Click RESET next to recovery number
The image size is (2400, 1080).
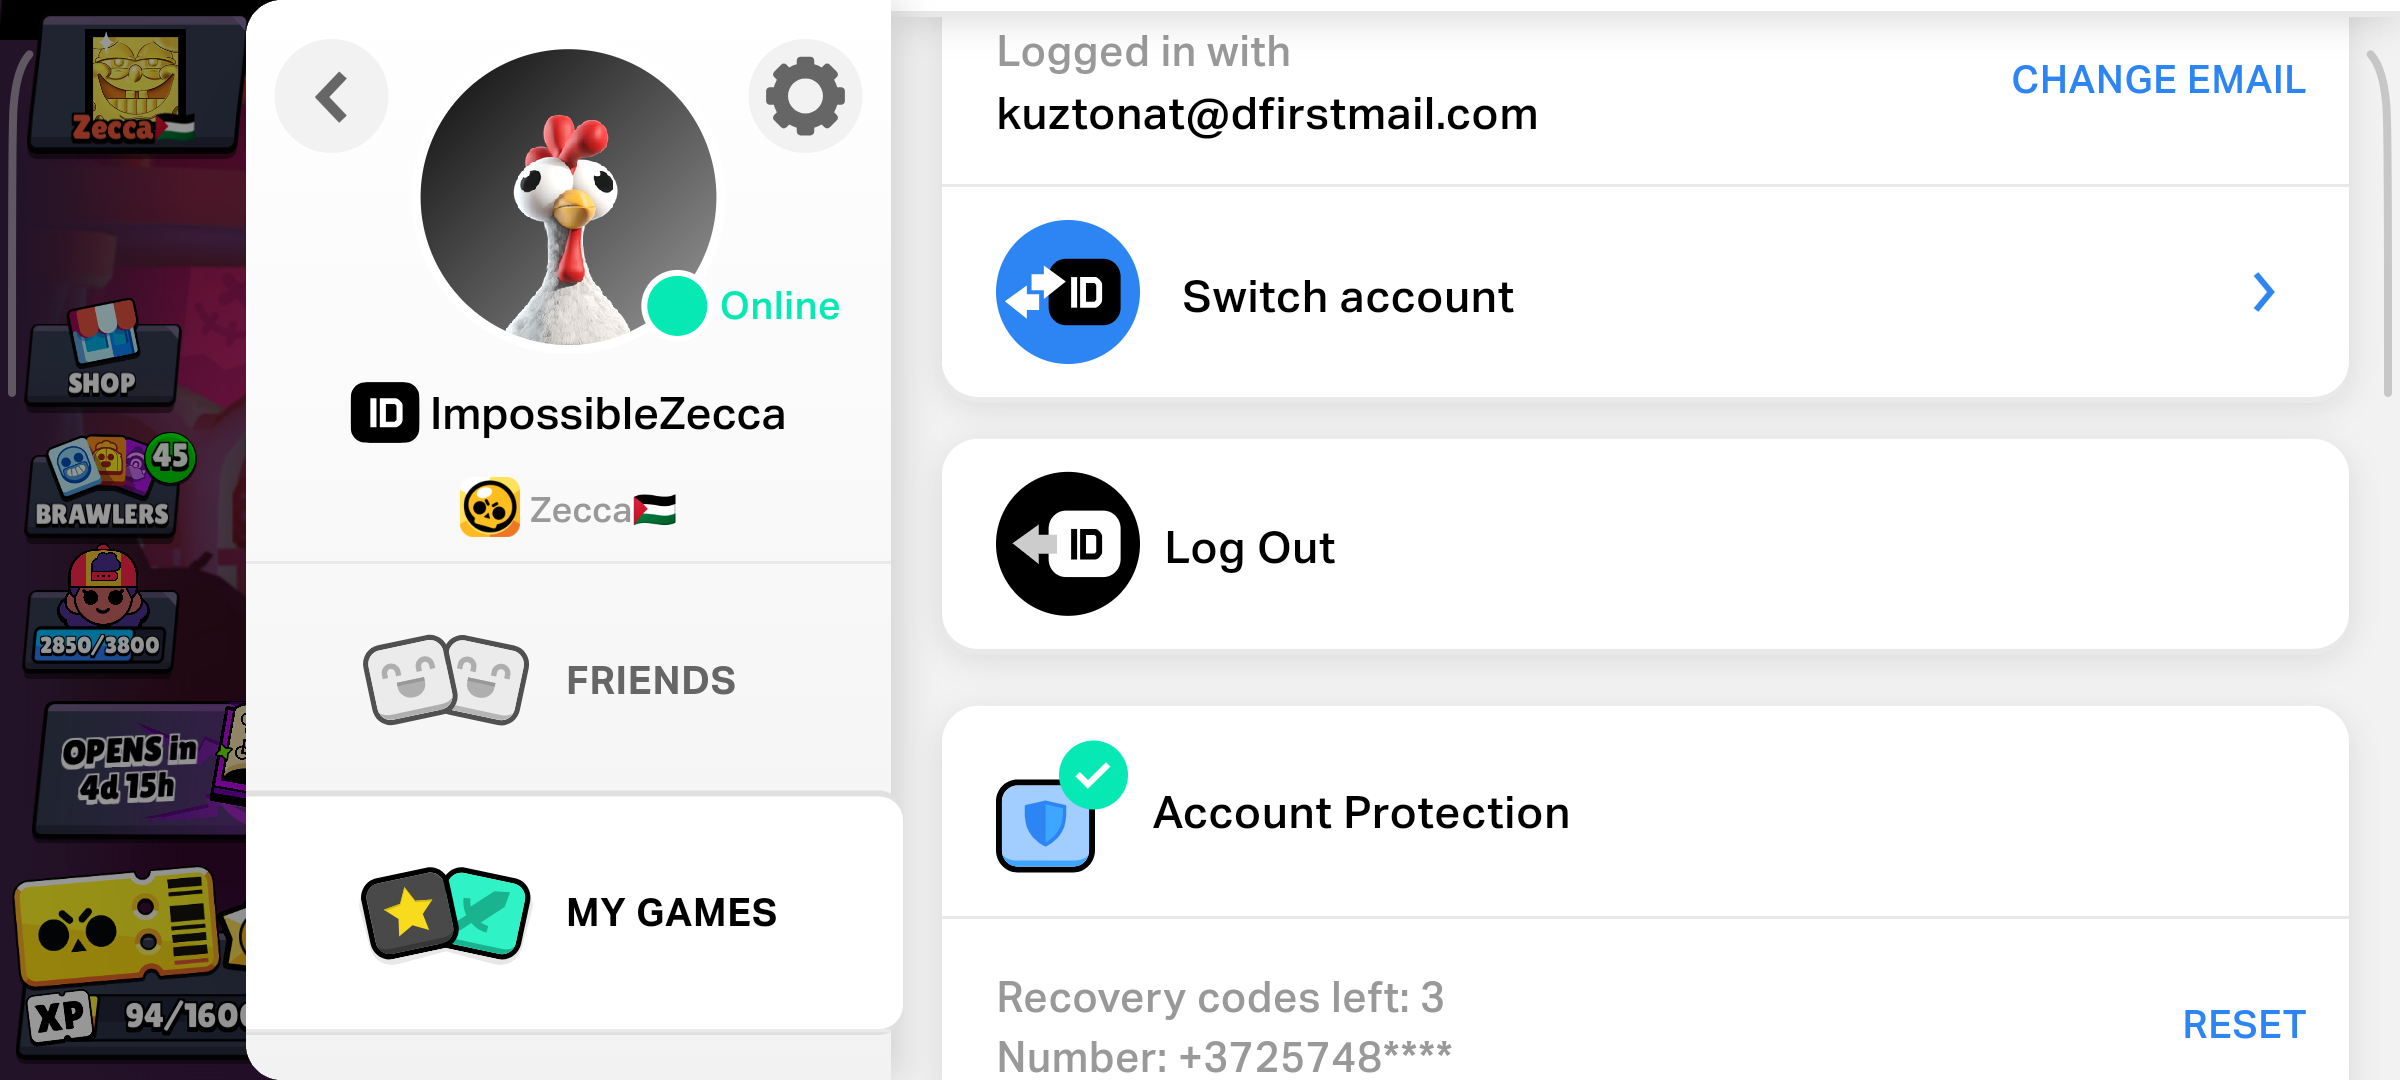click(x=2244, y=1023)
